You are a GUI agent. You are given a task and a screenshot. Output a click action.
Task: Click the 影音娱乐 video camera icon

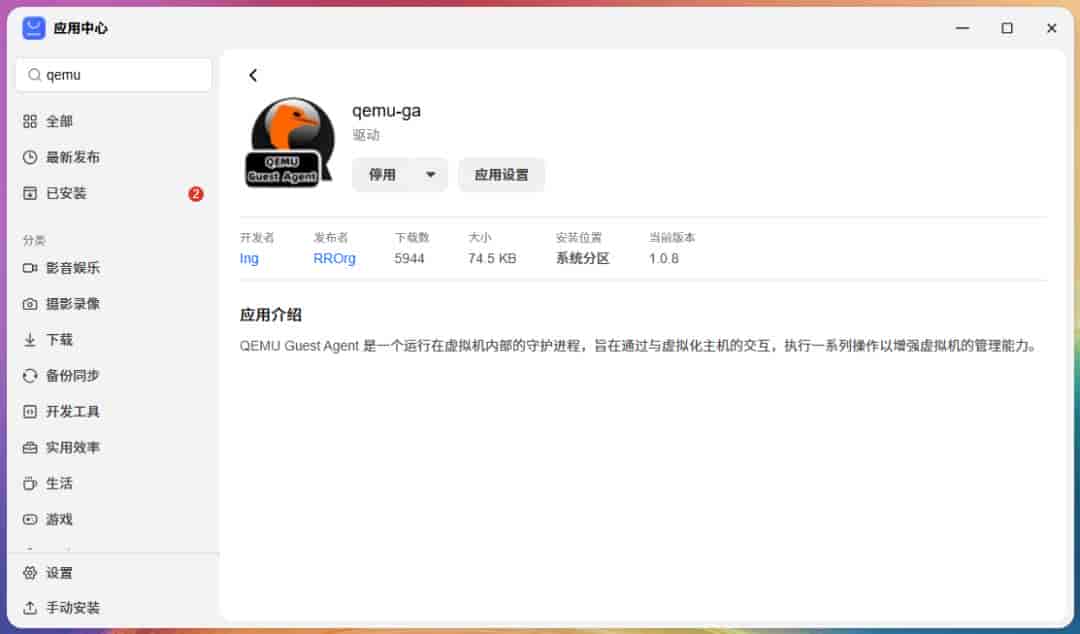coord(30,267)
